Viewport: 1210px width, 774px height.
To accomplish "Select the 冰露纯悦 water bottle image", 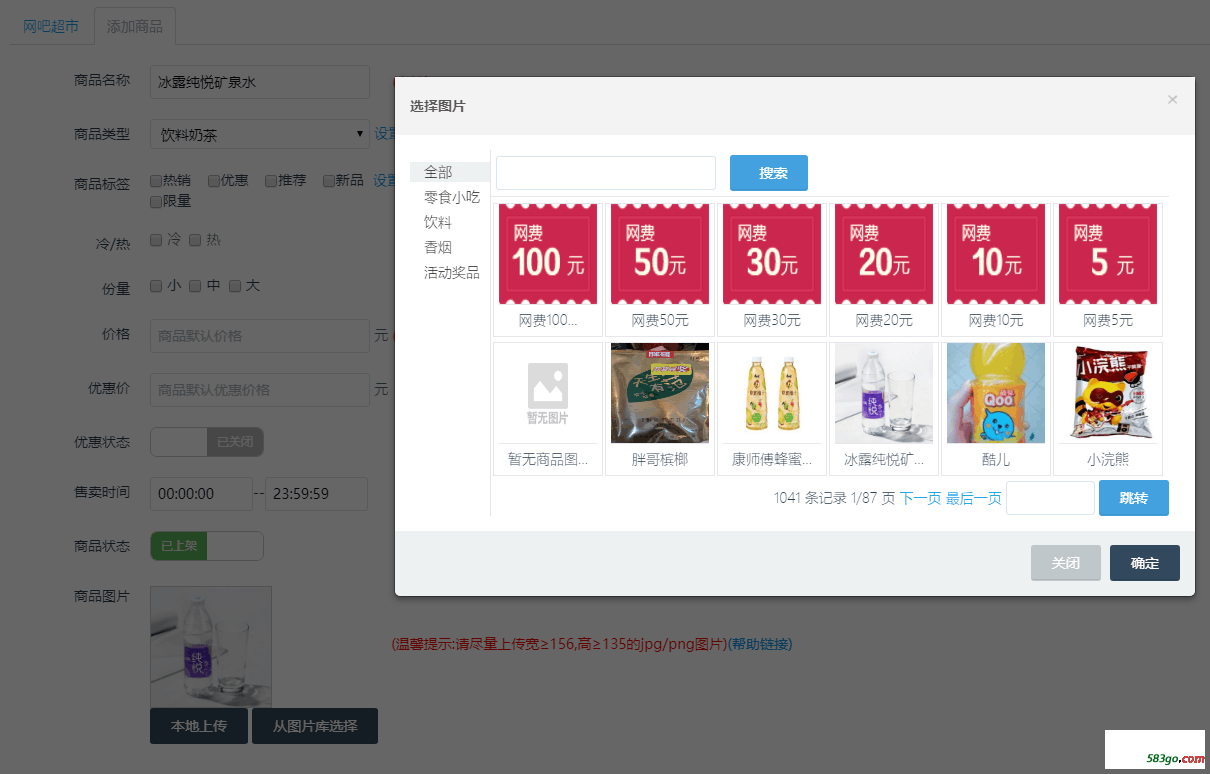I will click(884, 393).
